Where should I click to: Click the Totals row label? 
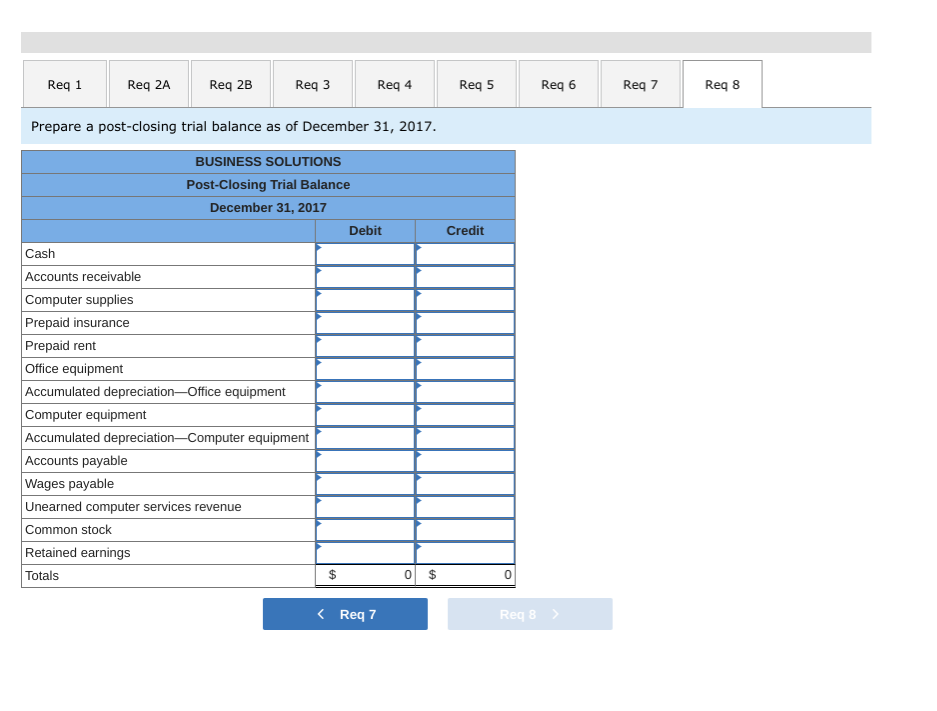click(42, 576)
